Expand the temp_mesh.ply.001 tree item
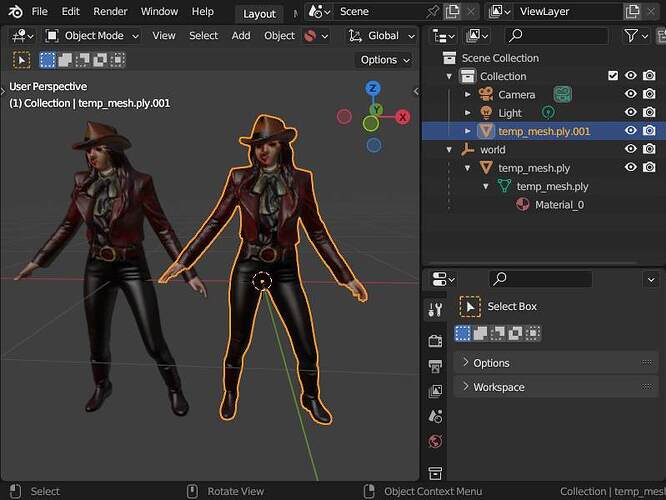This screenshot has height=500, width=666. tap(468, 131)
